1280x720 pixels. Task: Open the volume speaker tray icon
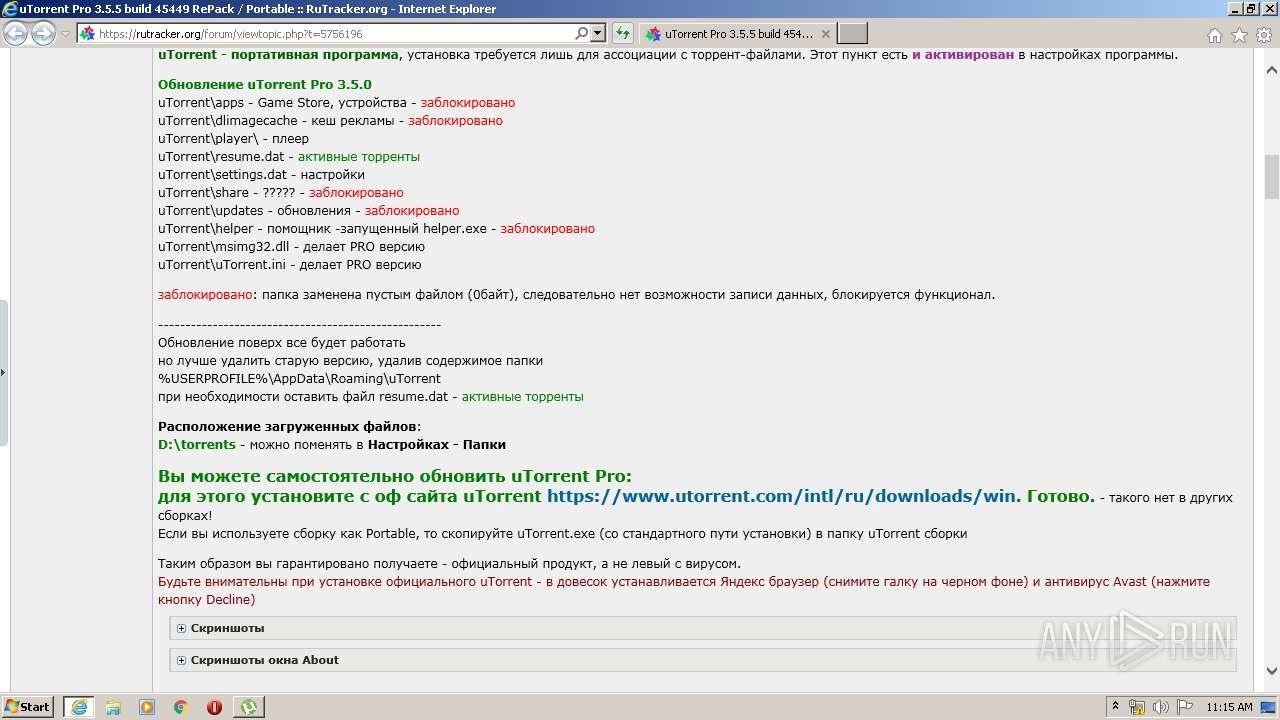[x=1161, y=706]
